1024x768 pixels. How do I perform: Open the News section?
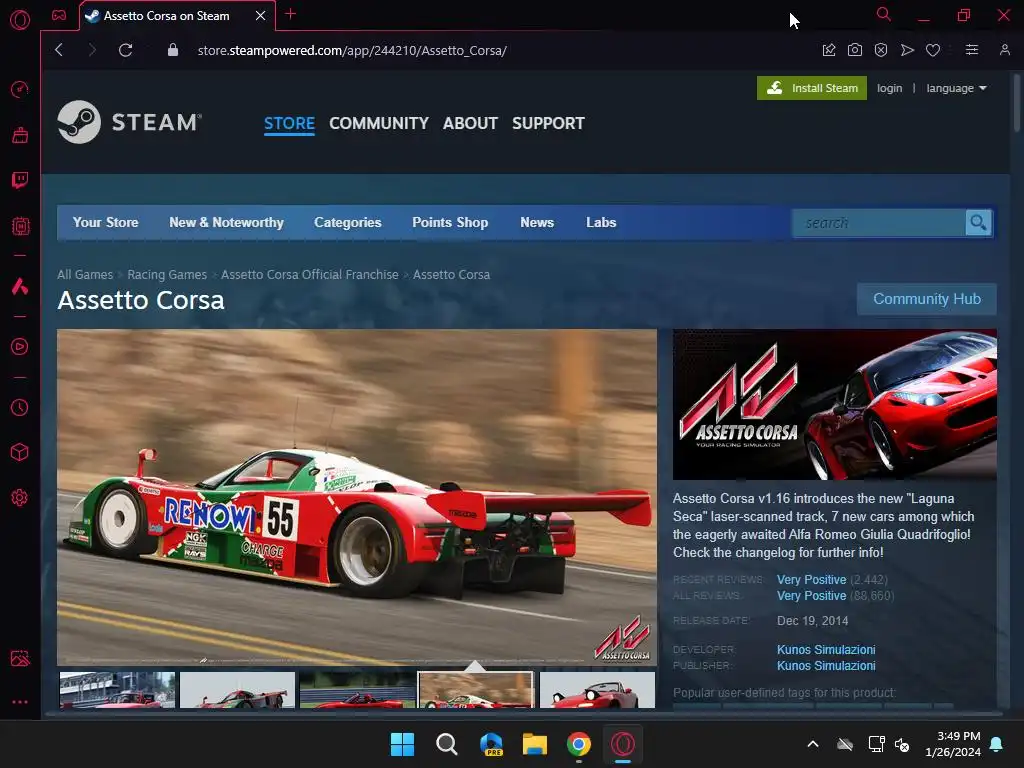pos(537,223)
